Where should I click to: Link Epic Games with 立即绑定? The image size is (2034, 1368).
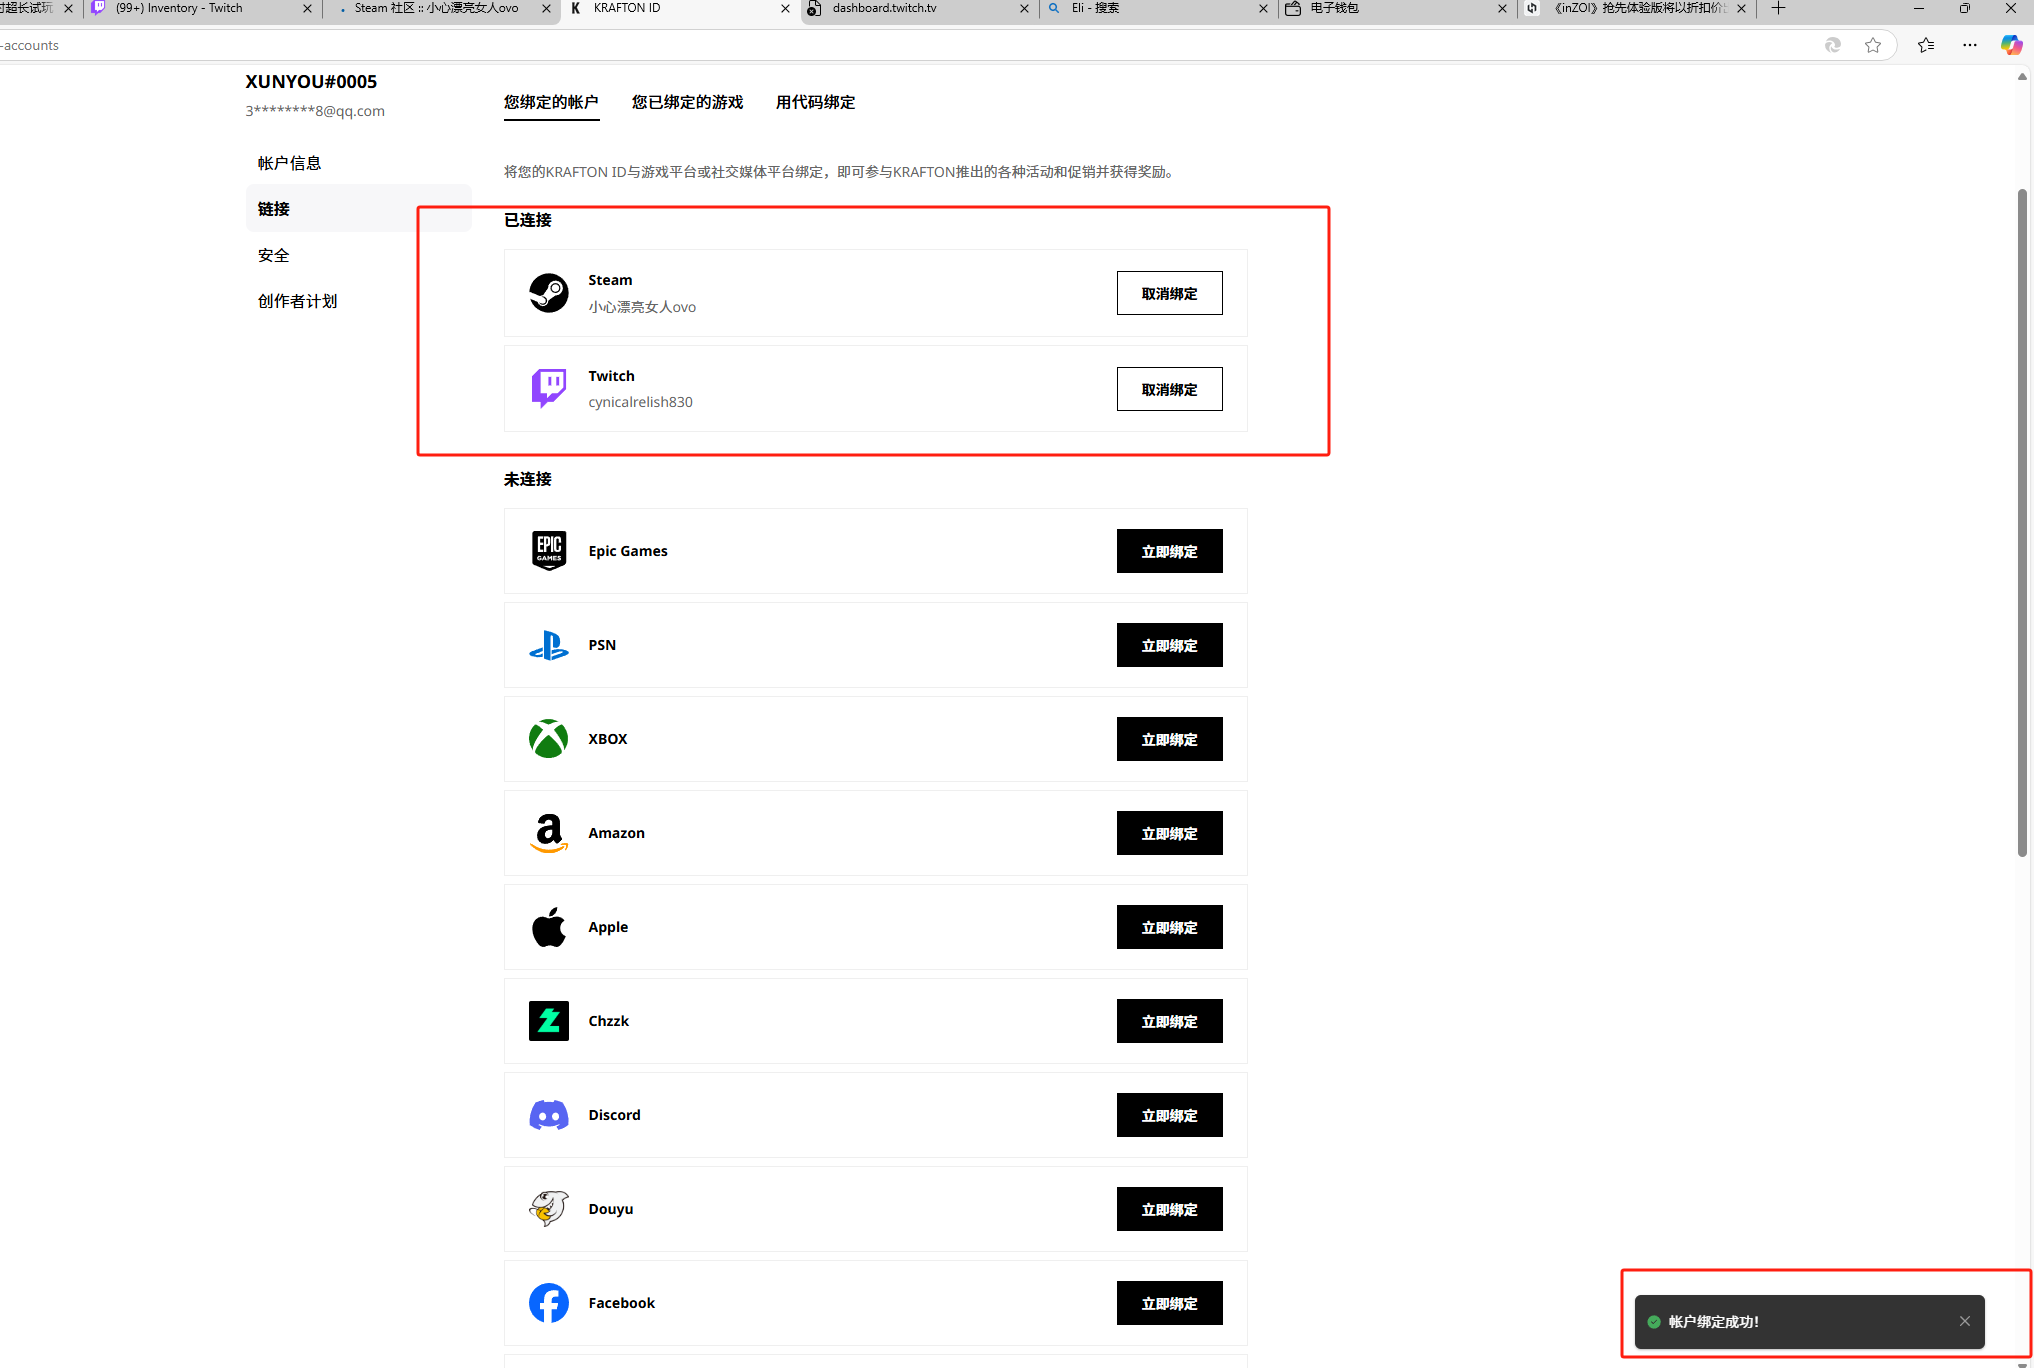(1169, 551)
